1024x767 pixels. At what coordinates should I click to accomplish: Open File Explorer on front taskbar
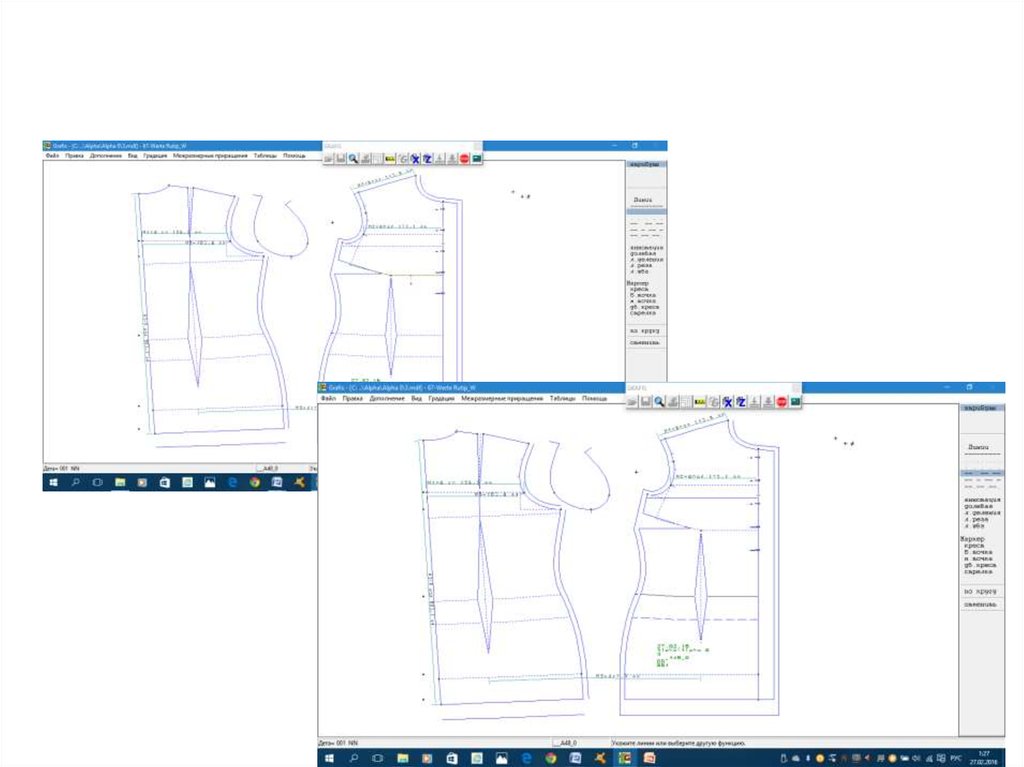(x=403, y=758)
